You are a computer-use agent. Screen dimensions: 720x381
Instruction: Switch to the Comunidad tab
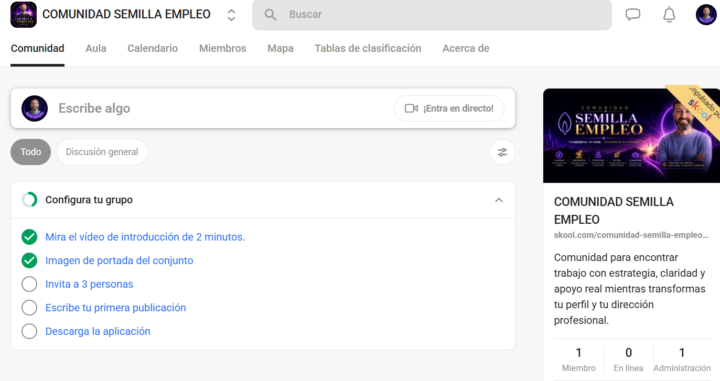[x=37, y=48]
